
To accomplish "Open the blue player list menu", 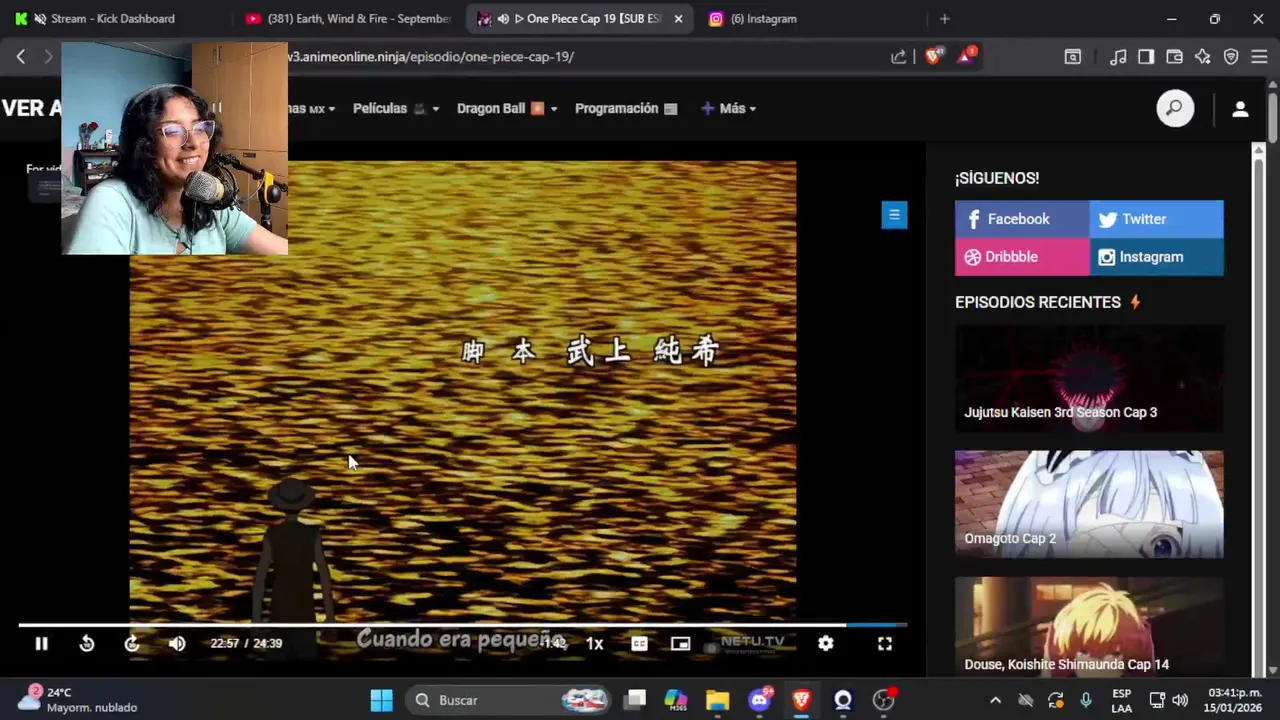I will (x=894, y=214).
